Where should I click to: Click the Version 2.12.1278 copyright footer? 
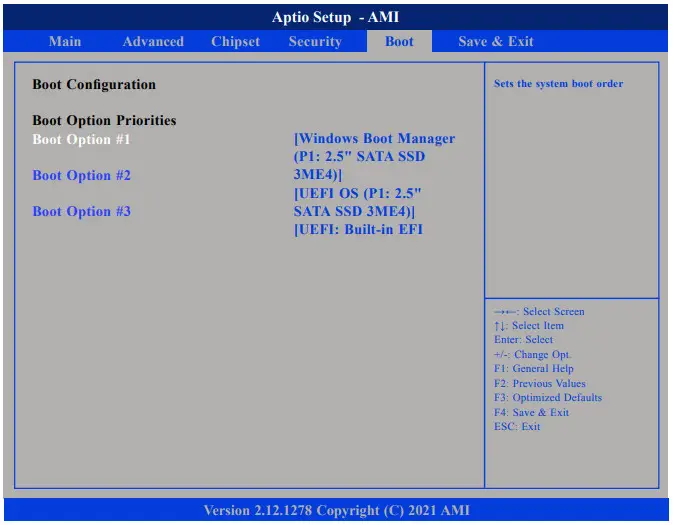pyautogui.click(x=336, y=510)
